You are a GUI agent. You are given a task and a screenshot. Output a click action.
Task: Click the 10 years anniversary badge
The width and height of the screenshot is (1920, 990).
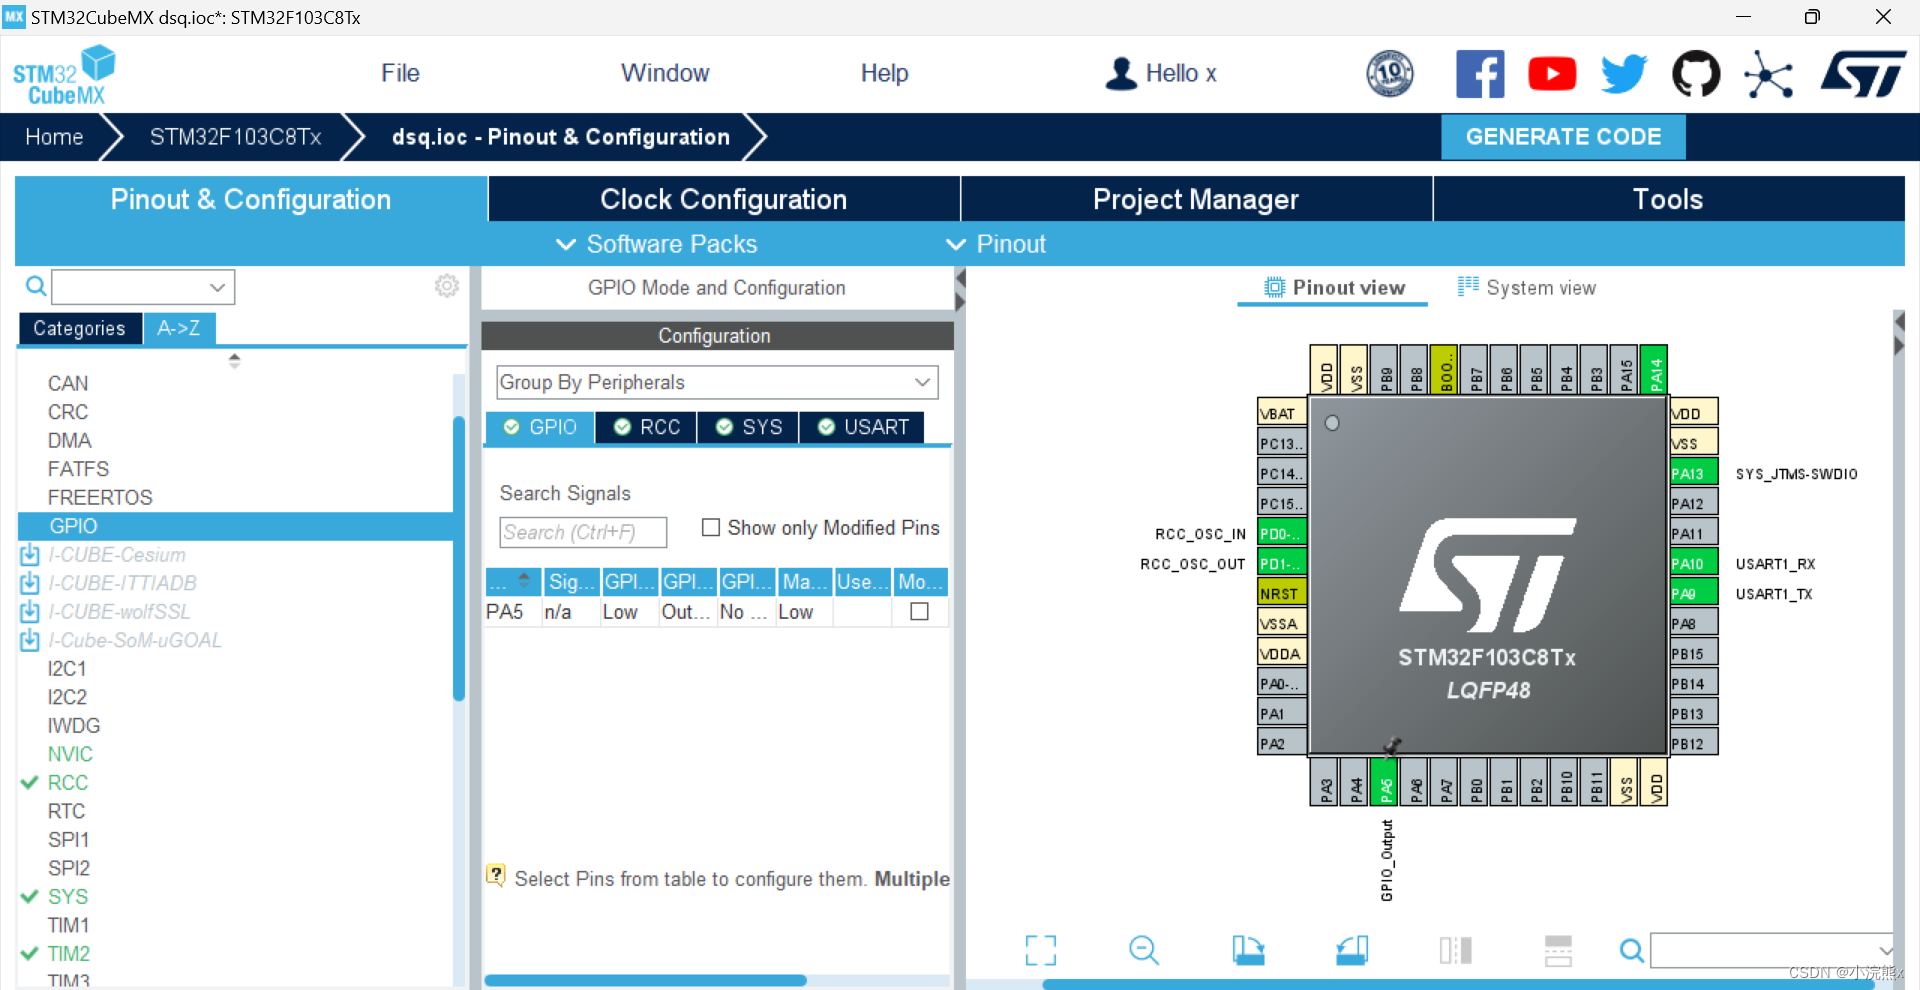[x=1390, y=73]
